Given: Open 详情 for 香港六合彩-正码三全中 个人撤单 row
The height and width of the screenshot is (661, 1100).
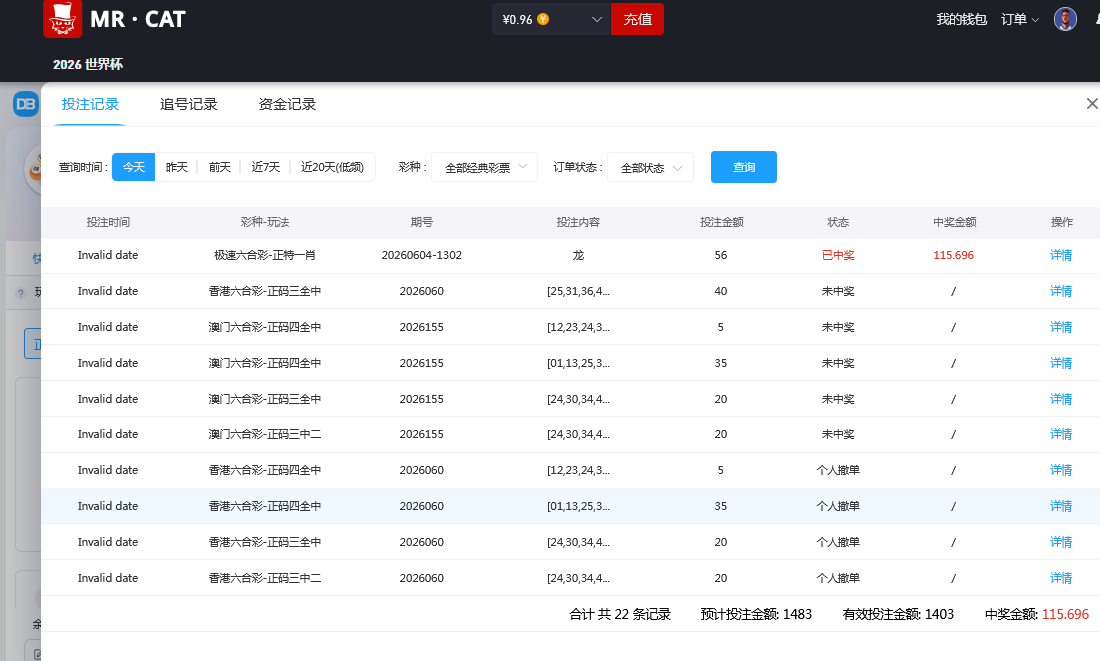Looking at the screenshot, I should [1061, 542].
